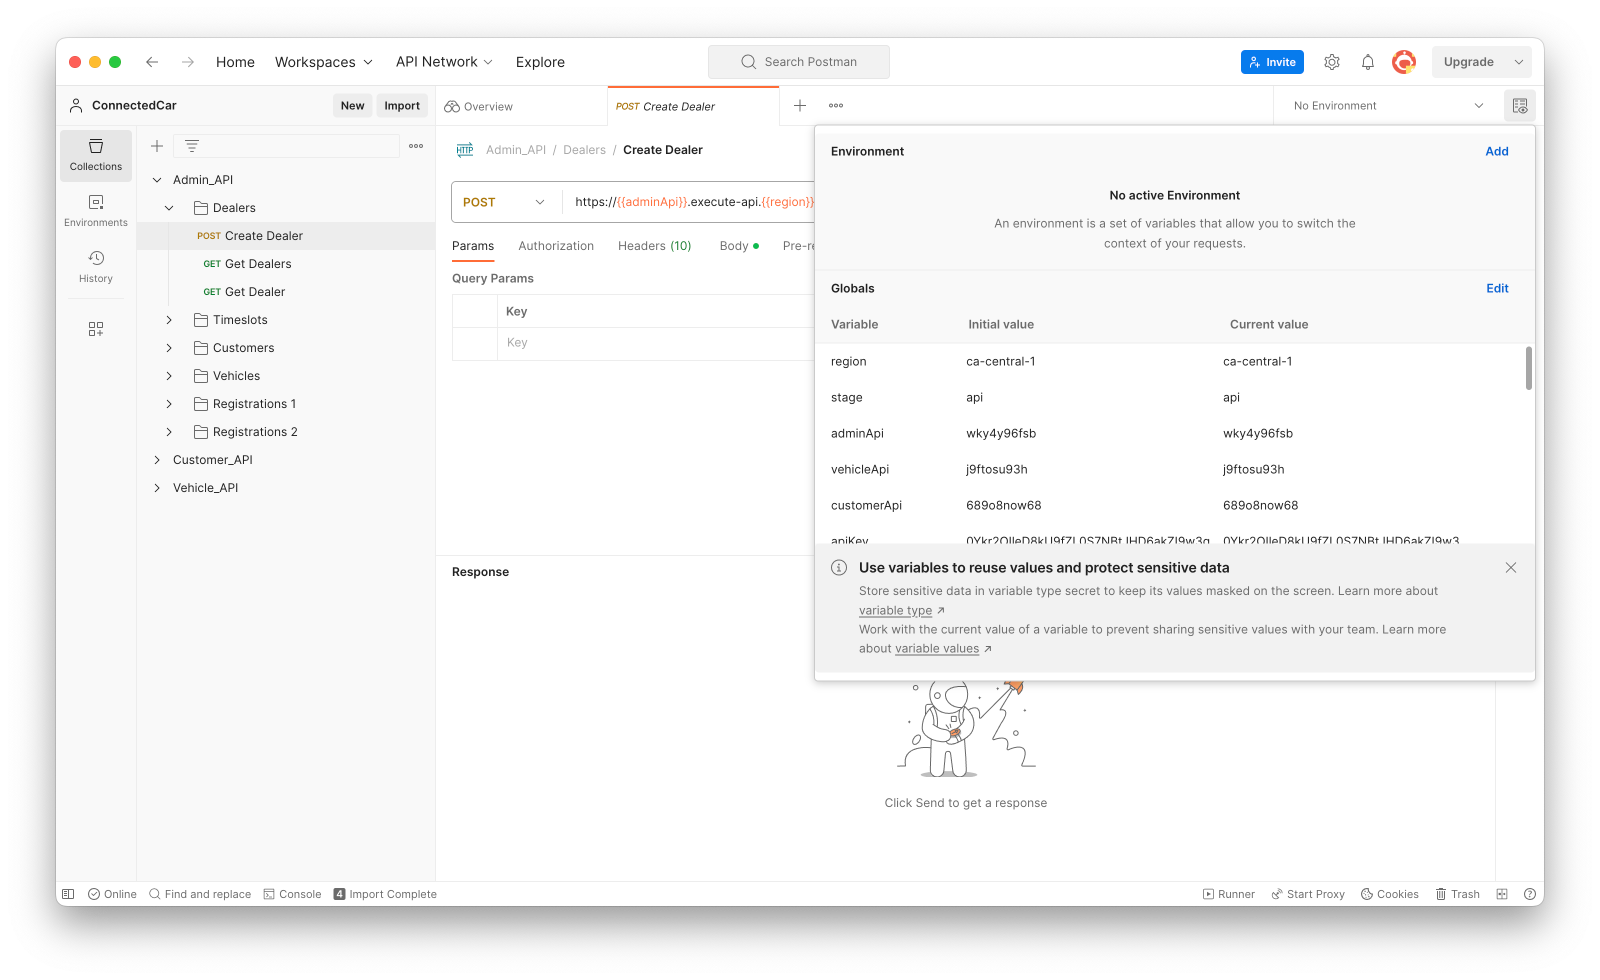The image size is (1600, 980).
Task: Expand the Vehicle_API collection
Action: pyautogui.click(x=157, y=488)
